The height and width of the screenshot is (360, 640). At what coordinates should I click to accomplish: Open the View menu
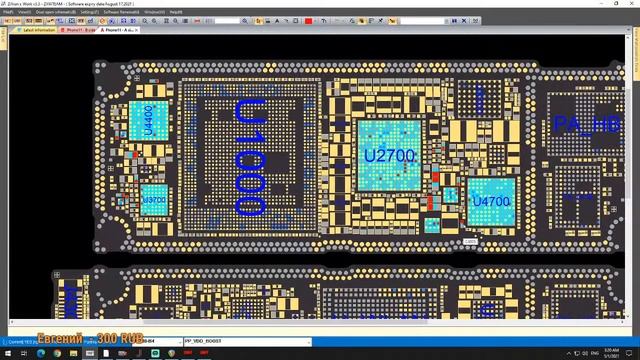coord(24,12)
